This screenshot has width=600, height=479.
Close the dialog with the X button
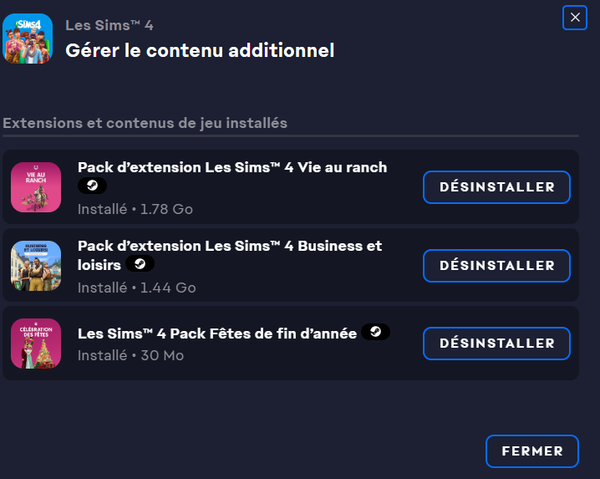pyautogui.click(x=573, y=17)
